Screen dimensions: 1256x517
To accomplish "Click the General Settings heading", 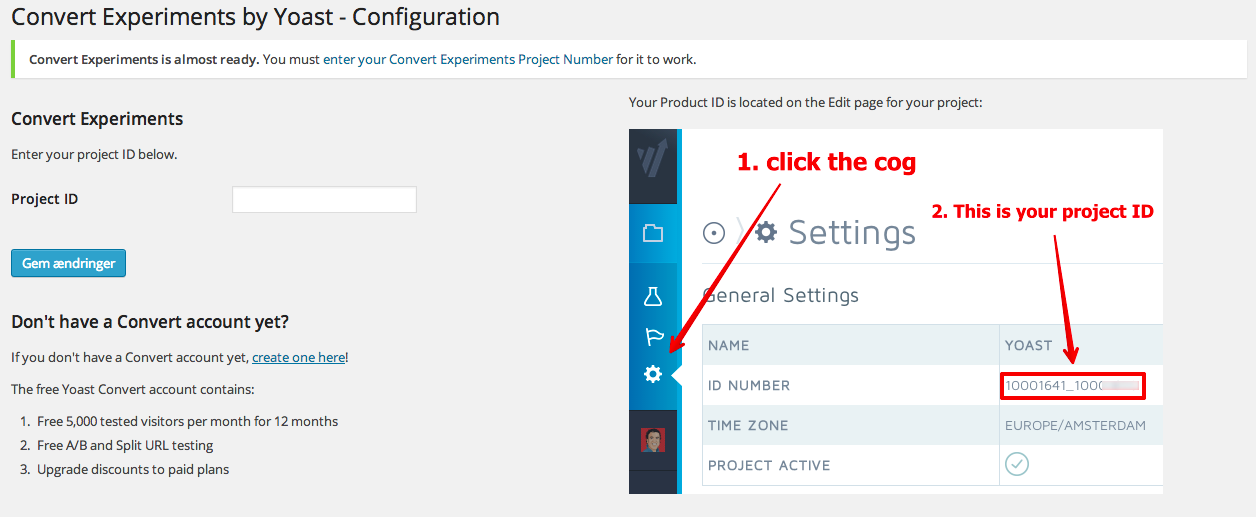I will [781, 295].
